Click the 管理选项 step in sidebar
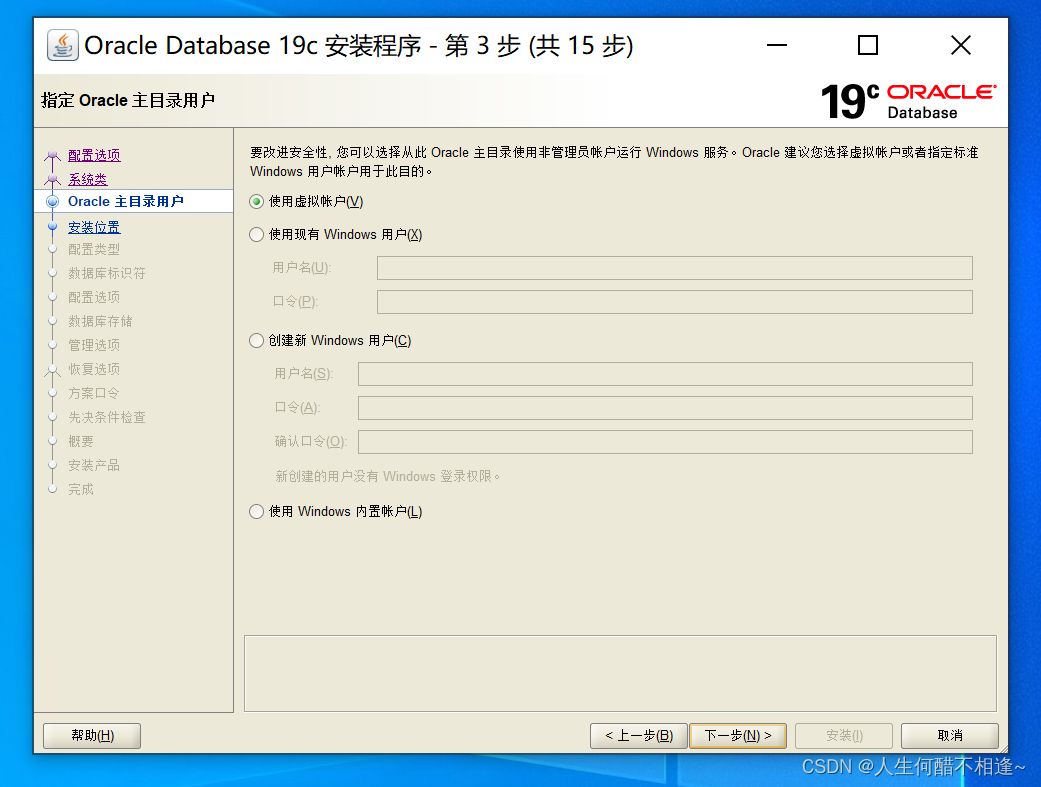Screen dimensions: 1041x787 94,345
